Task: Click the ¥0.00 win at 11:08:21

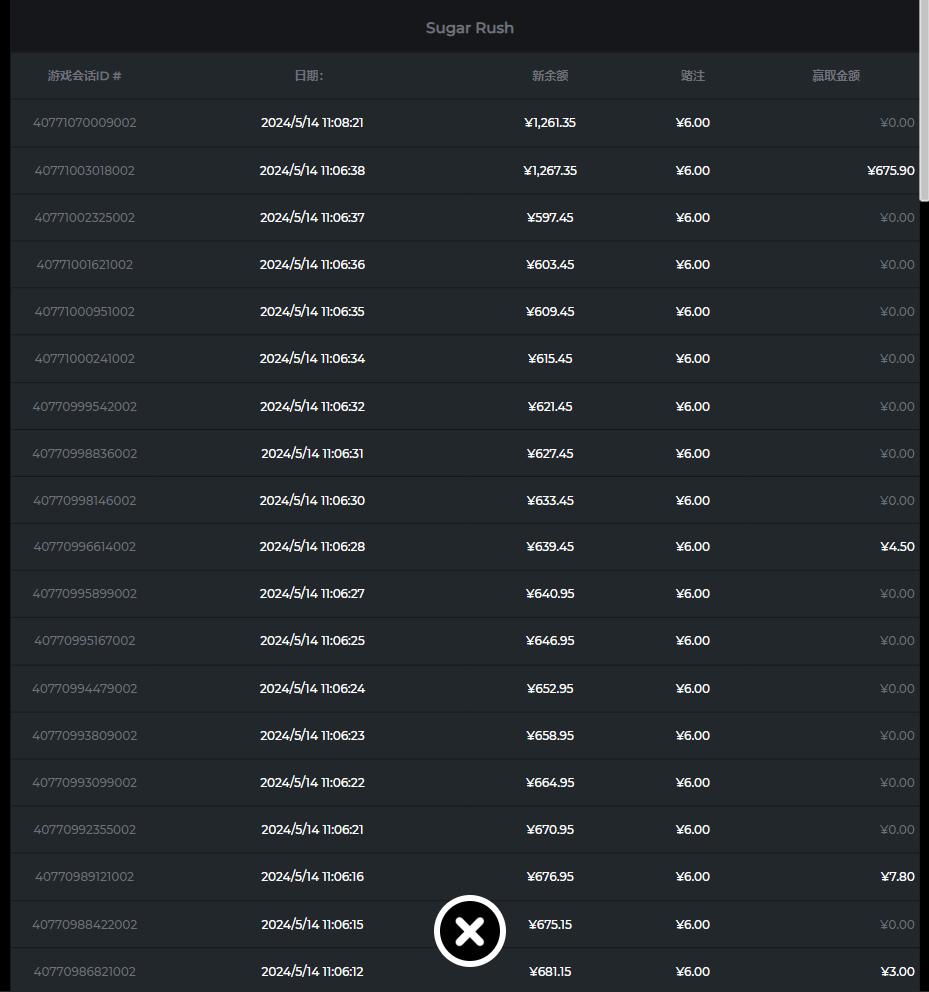Action: pos(897,123)
